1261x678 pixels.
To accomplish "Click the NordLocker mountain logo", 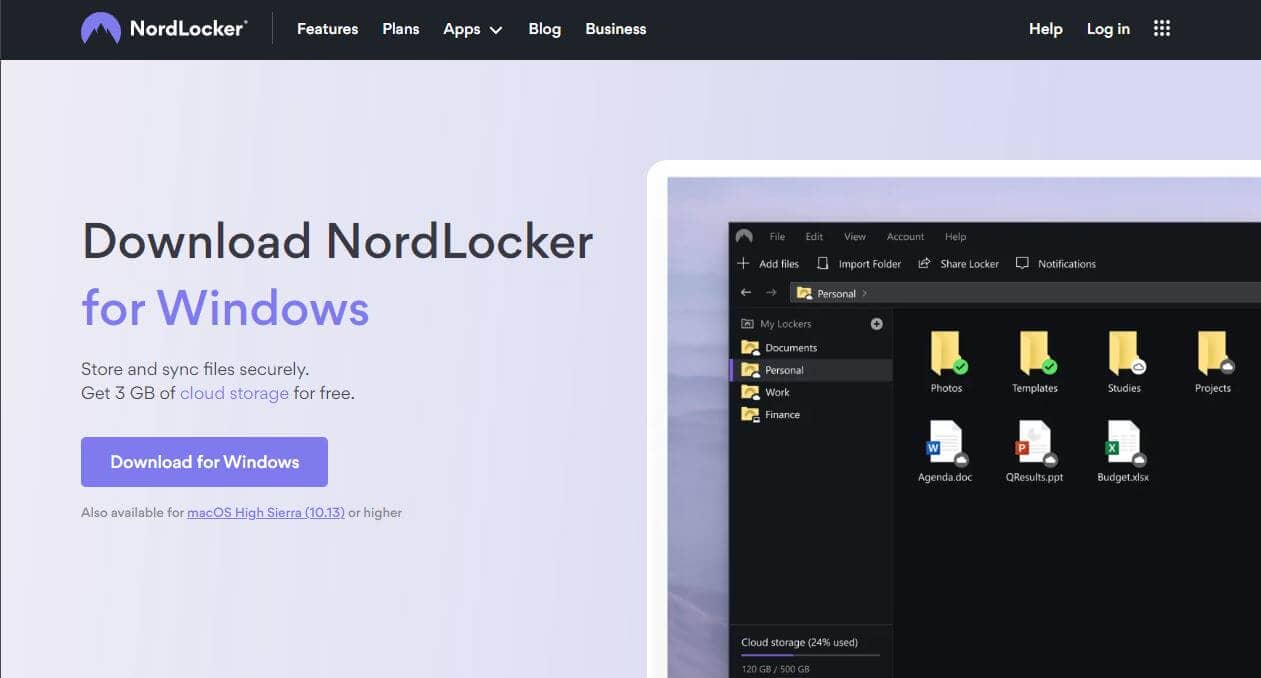I will coord(100,28).
